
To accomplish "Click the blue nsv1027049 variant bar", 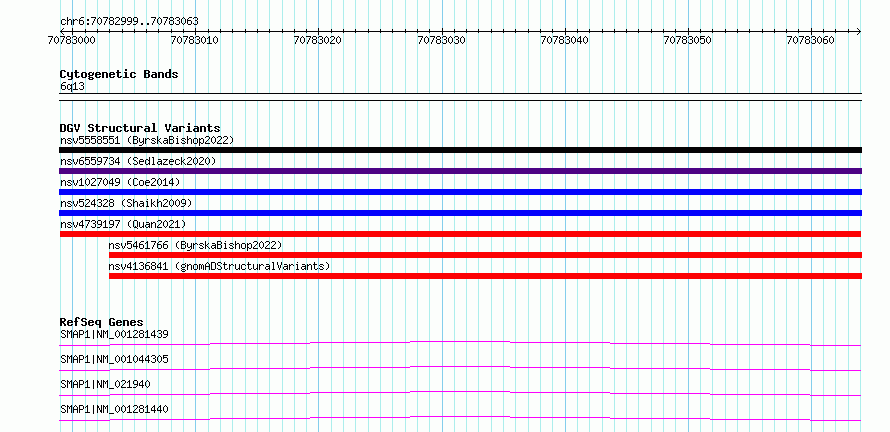I will (460, 192).
